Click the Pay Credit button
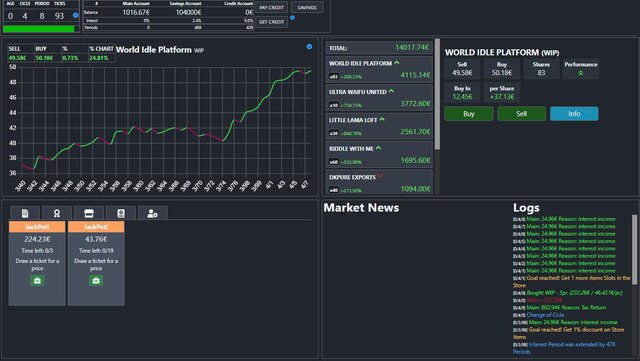Screen dimensions: 640x361 [271, 7]
